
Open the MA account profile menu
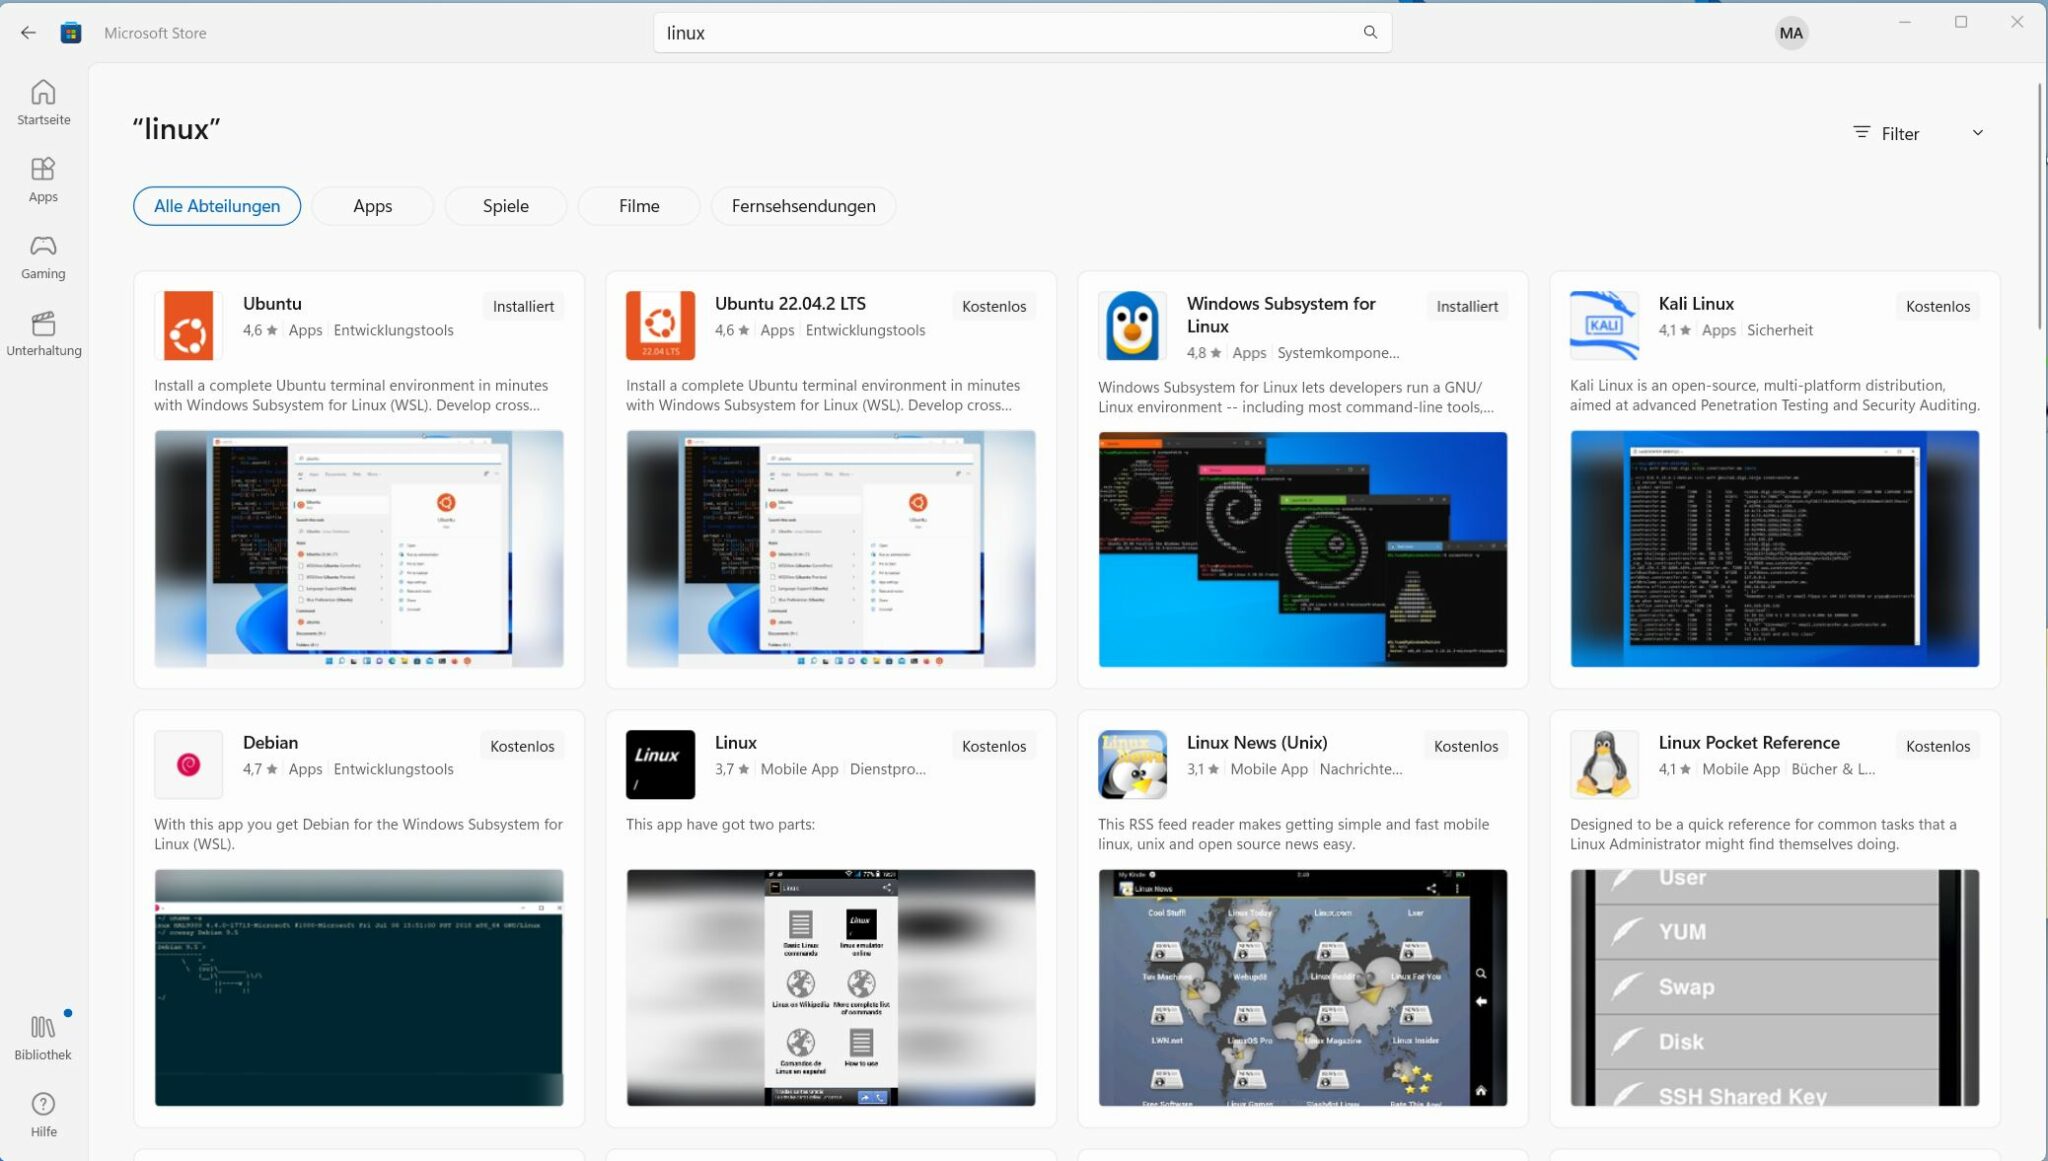(1789, 32)
